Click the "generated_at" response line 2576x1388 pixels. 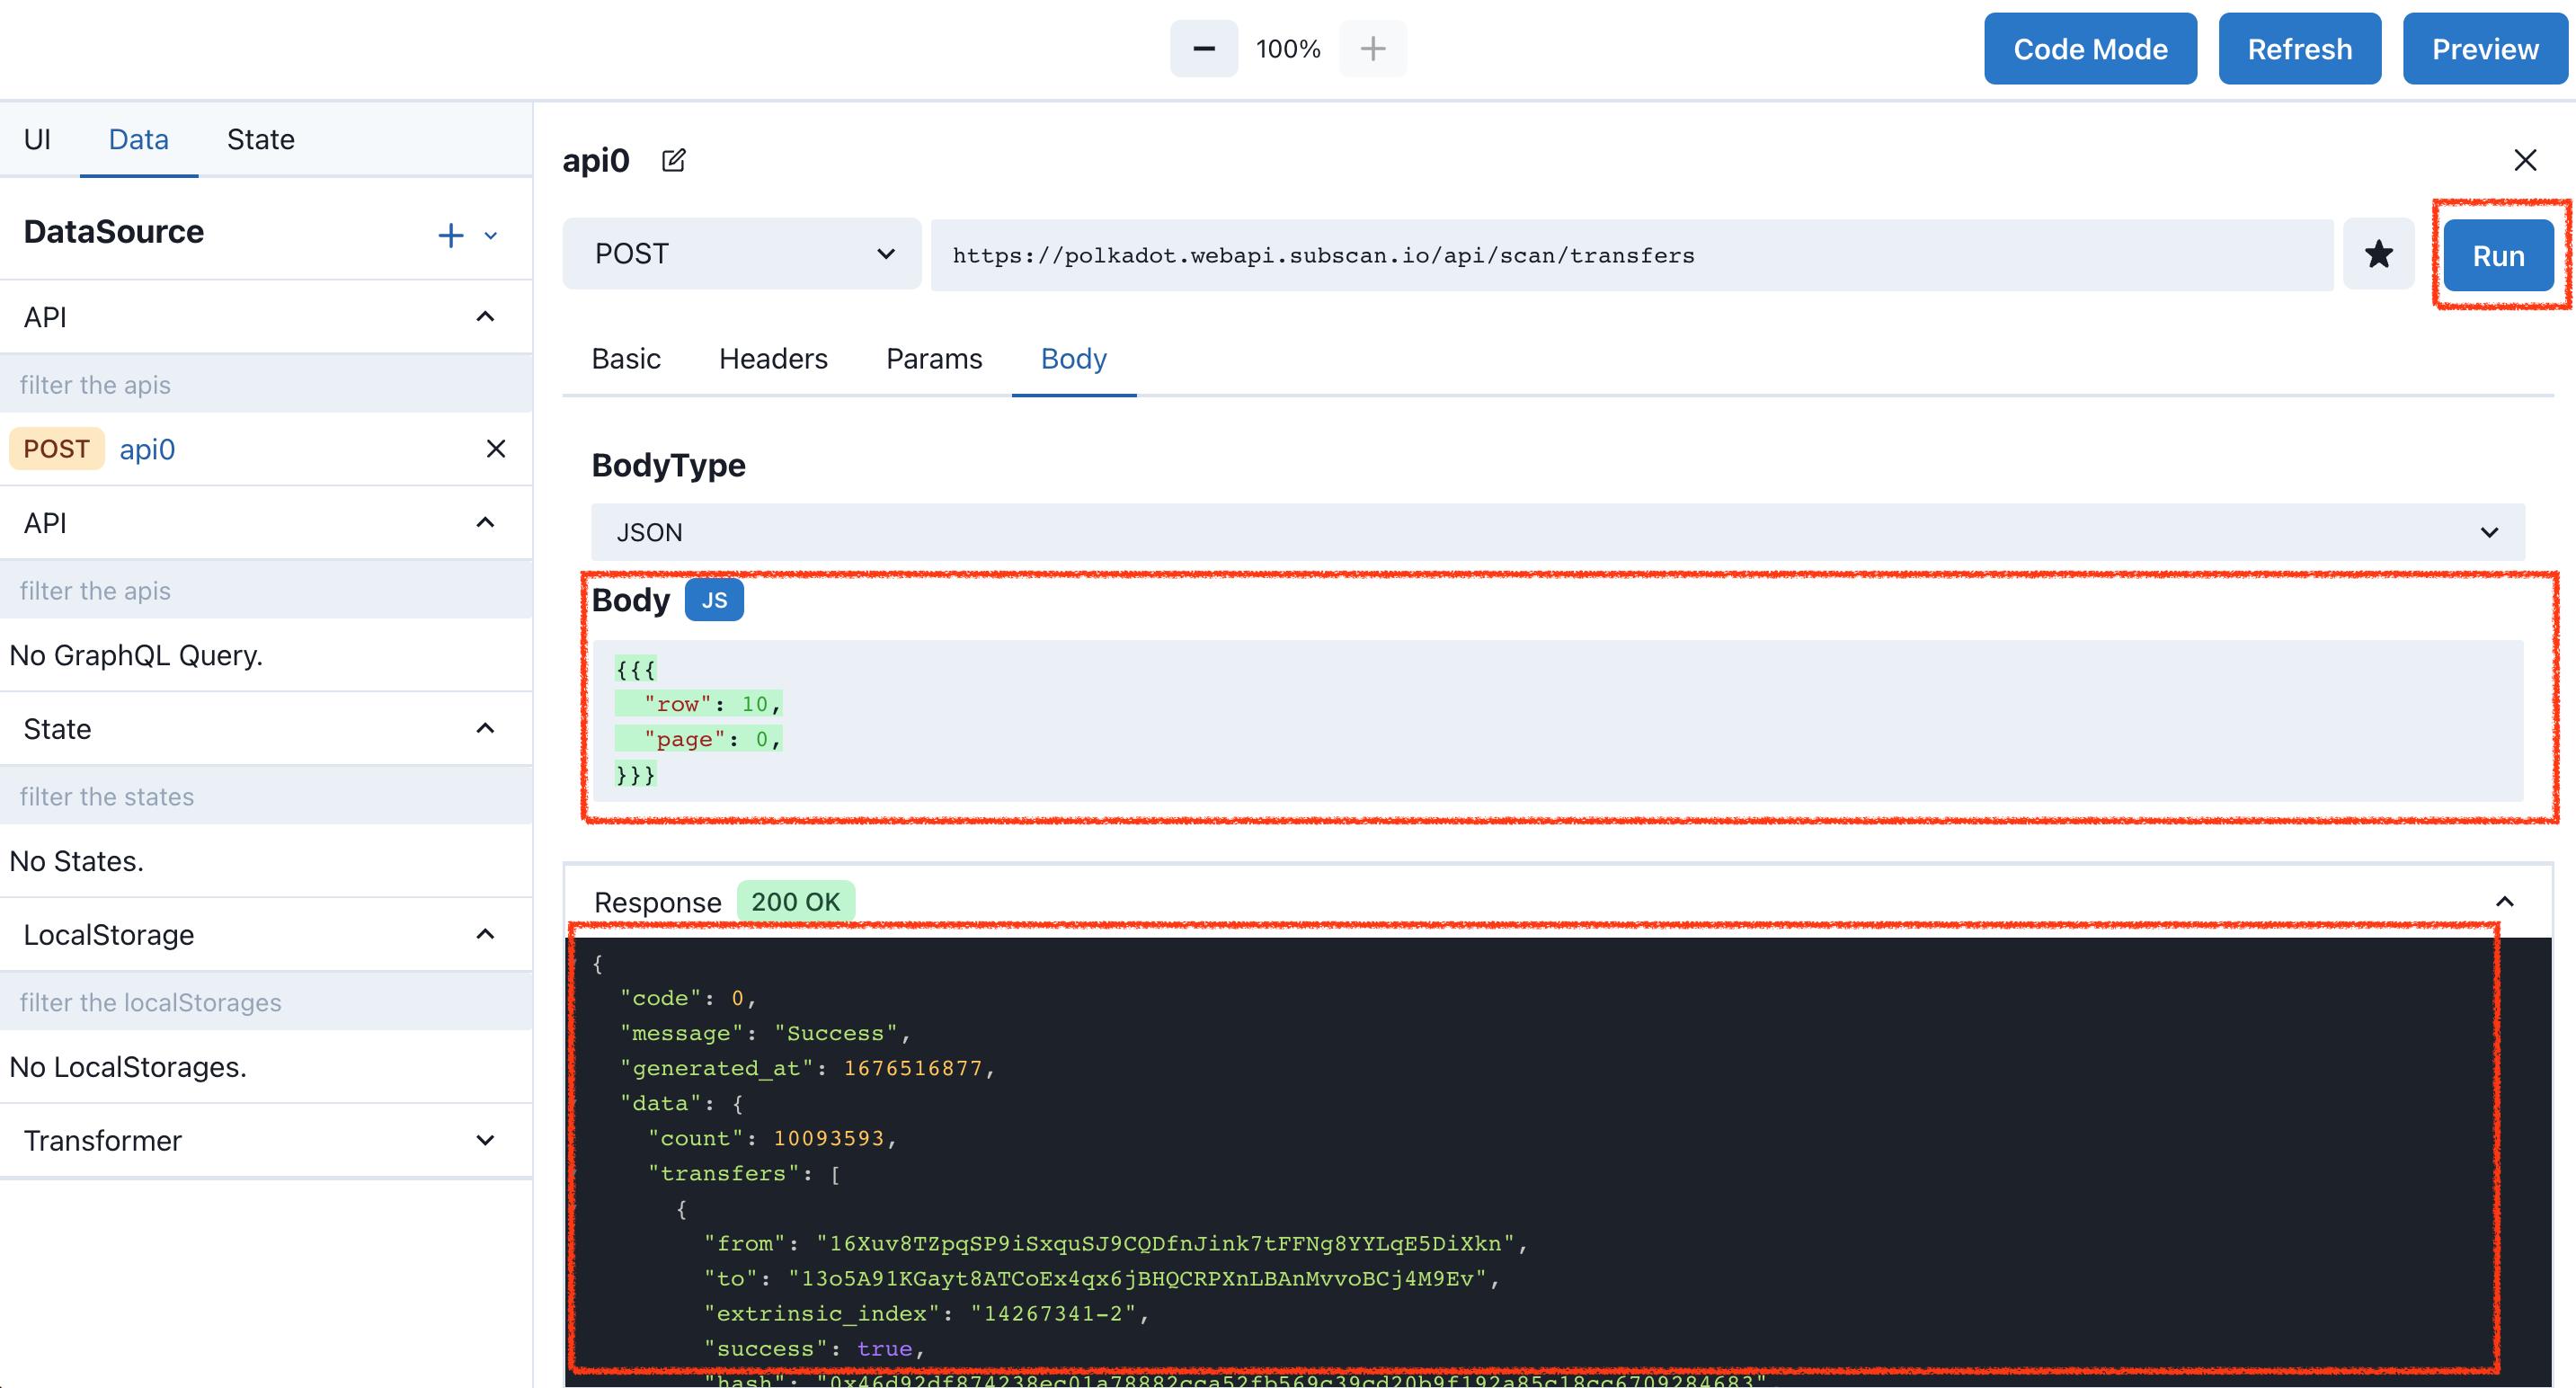tap(808, 1068)
